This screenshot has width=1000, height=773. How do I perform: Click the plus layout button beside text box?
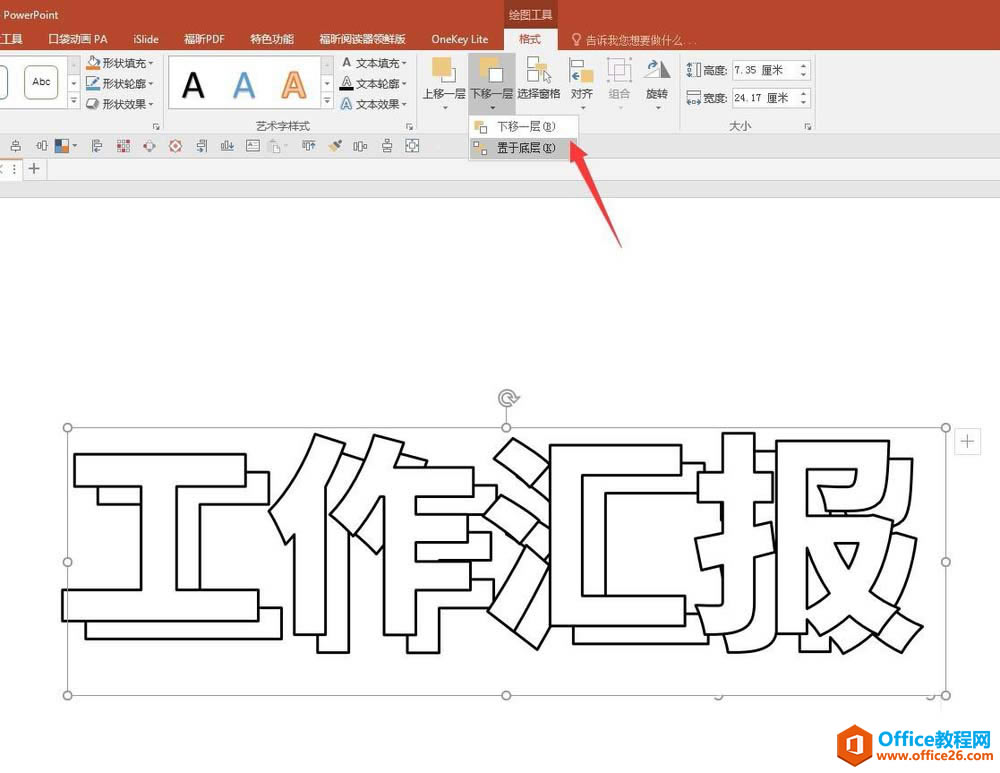tap(967, 441)
